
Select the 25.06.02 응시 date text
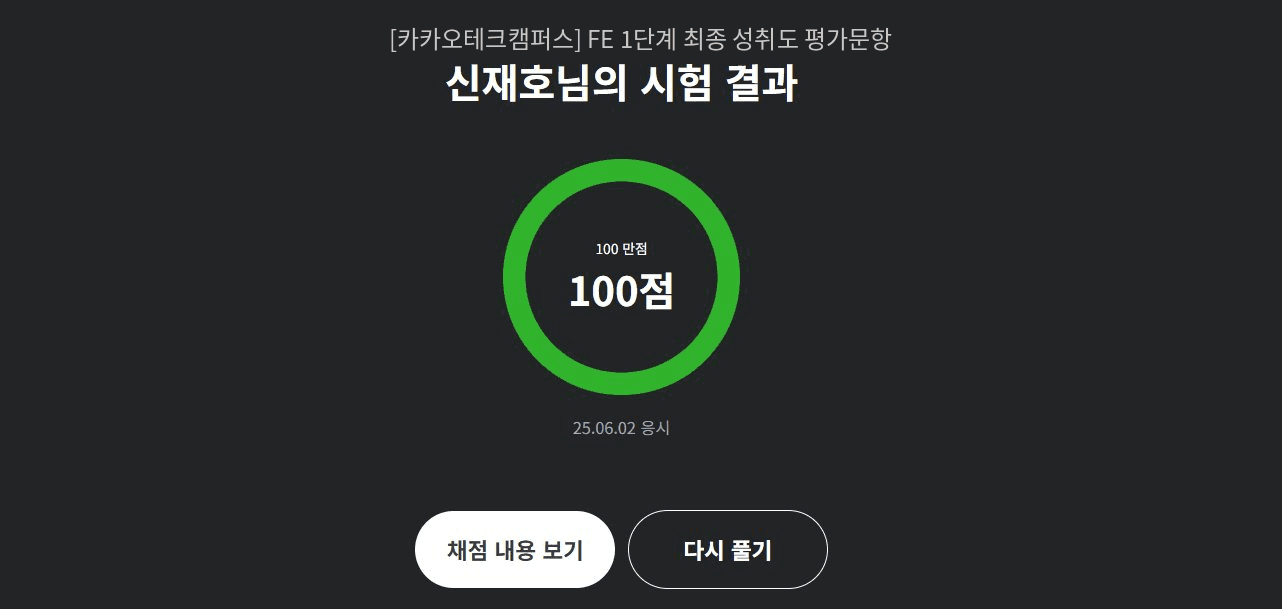coord(621,428)
